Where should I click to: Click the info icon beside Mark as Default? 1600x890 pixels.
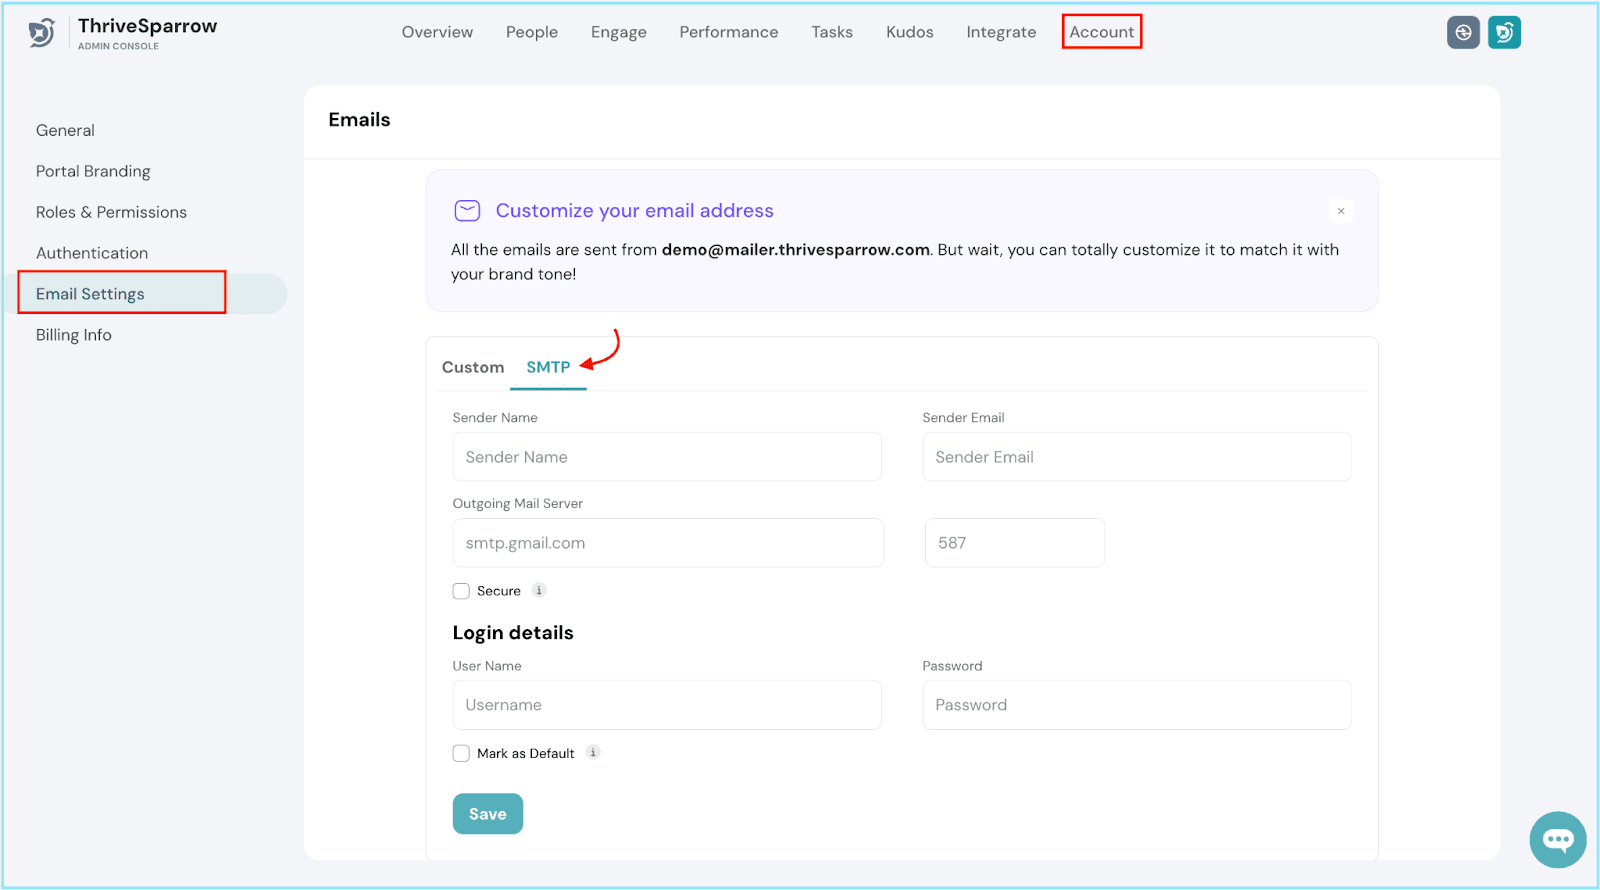coord(593,752)
